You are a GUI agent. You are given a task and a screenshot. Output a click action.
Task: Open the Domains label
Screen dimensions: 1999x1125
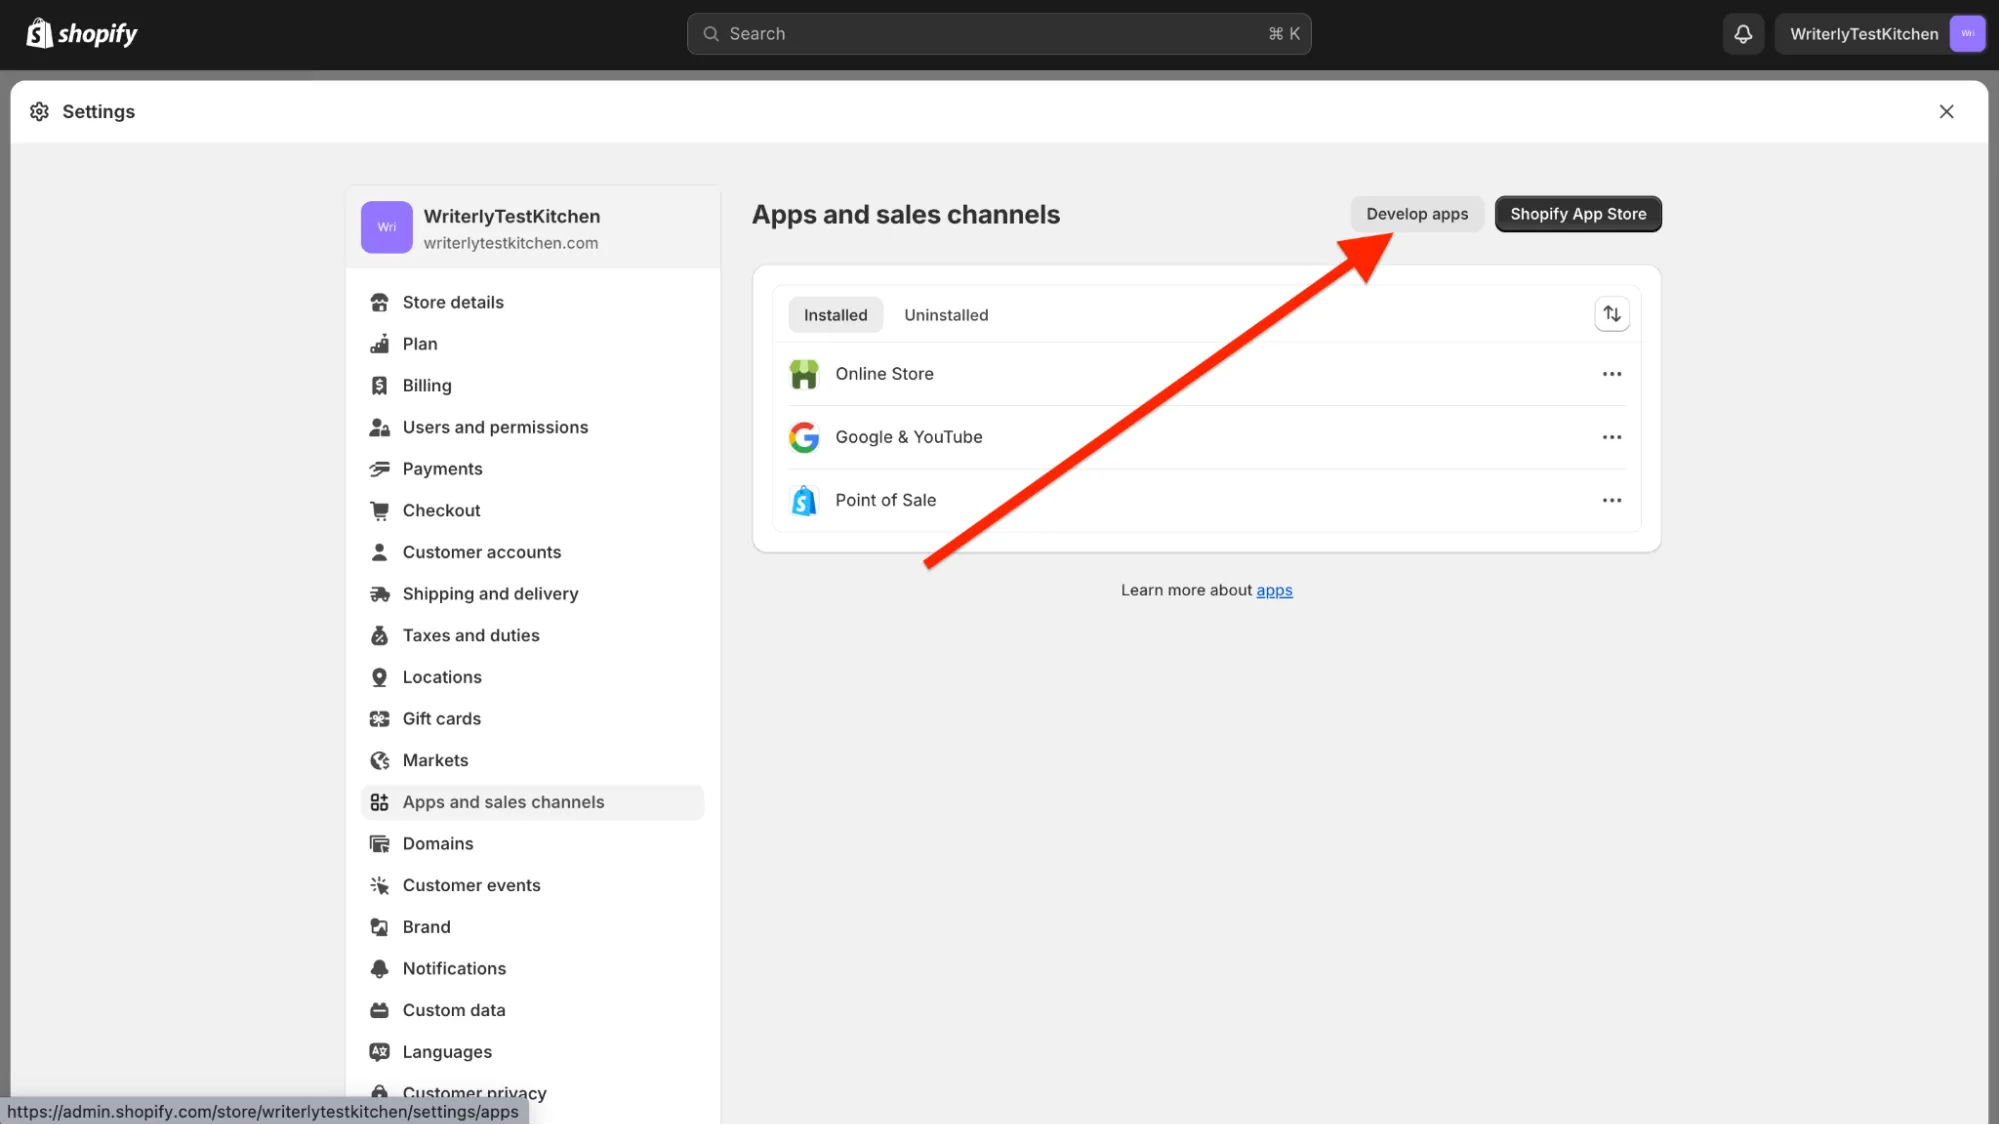point(438,844)
